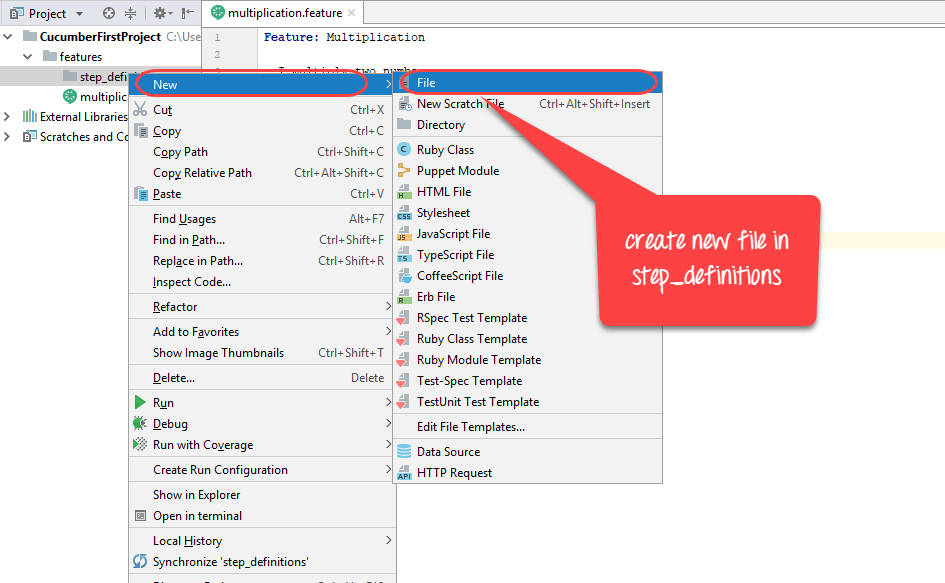
Task: Click the green Run arrow icon
Action: click(x=140, y=403)
